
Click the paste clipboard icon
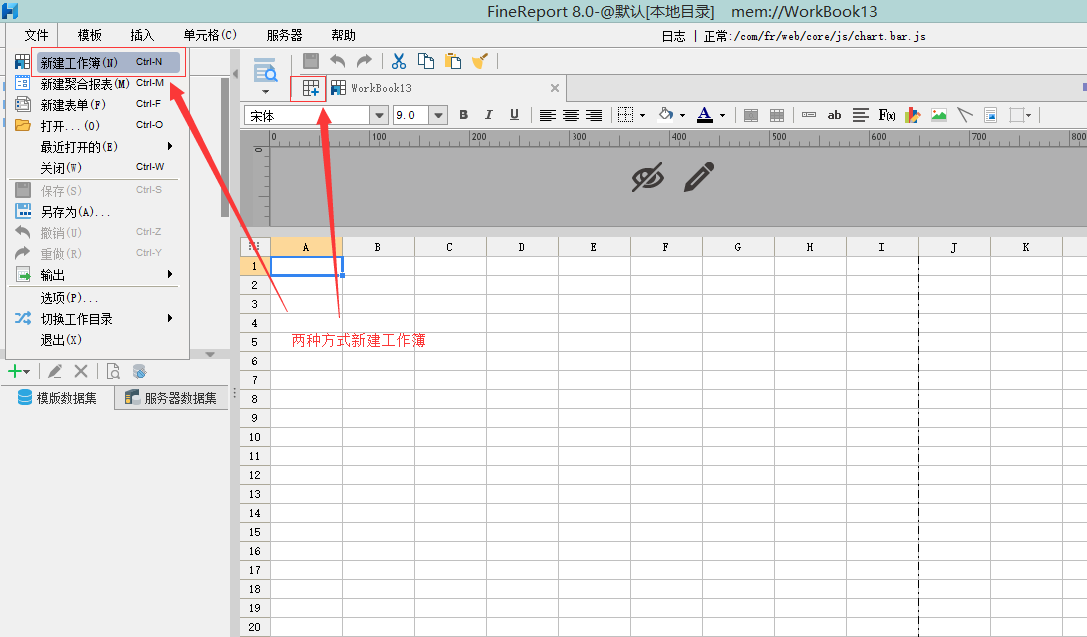[x=453, y=61]
